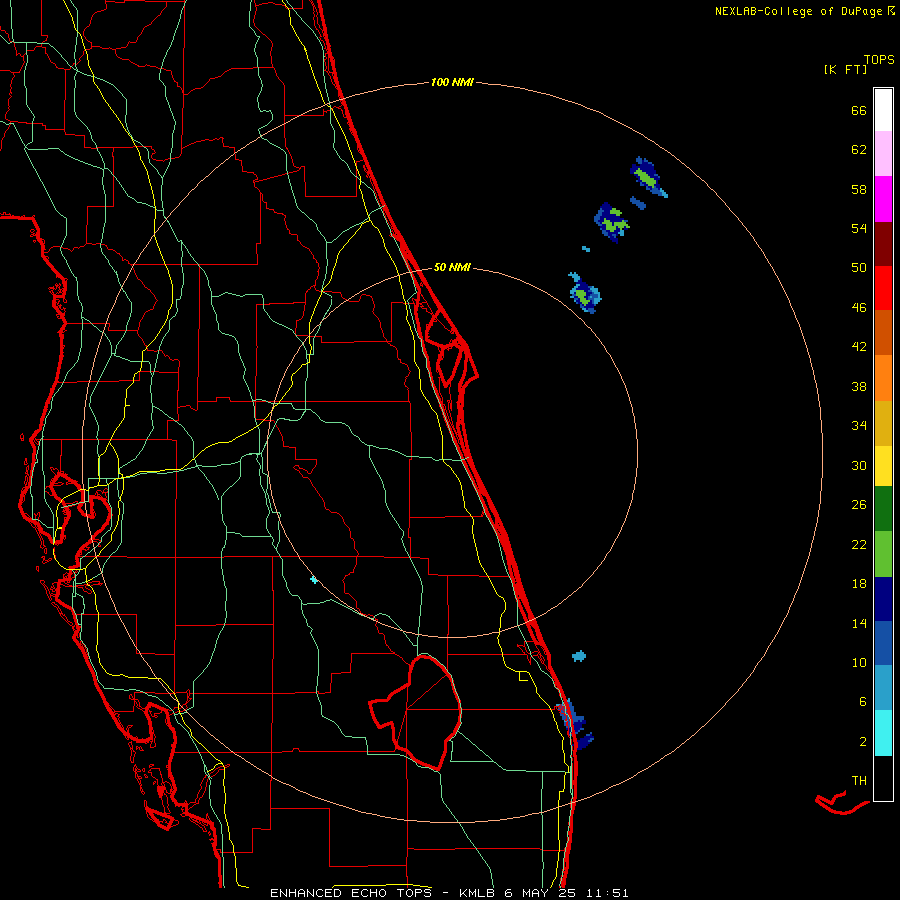900x900 pixels.
Task: Click the light pink 62 kft legend swatch
Action: (x=883, y=154)
